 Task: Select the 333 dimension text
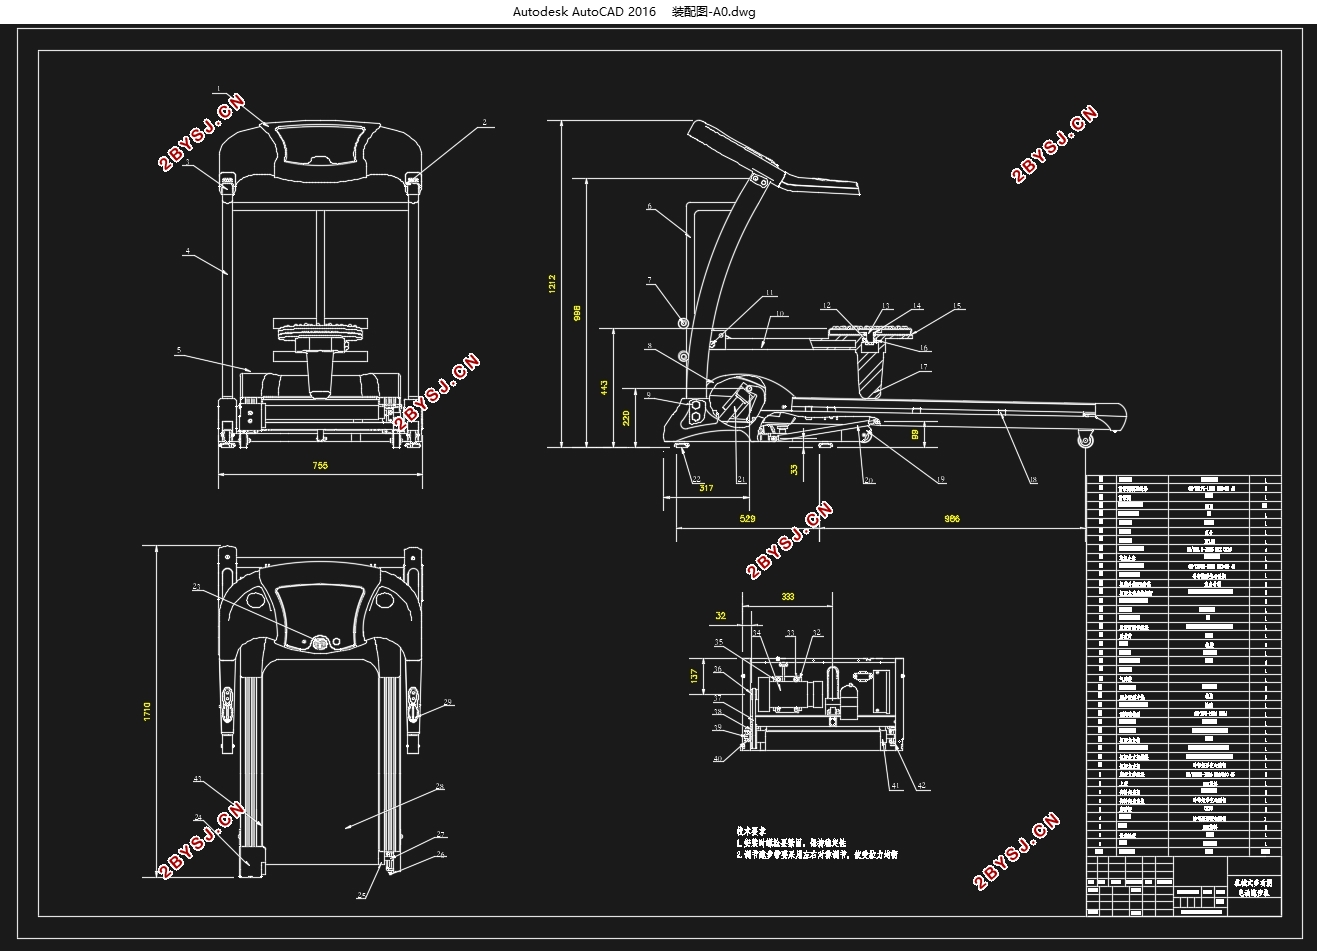point(788,596)
